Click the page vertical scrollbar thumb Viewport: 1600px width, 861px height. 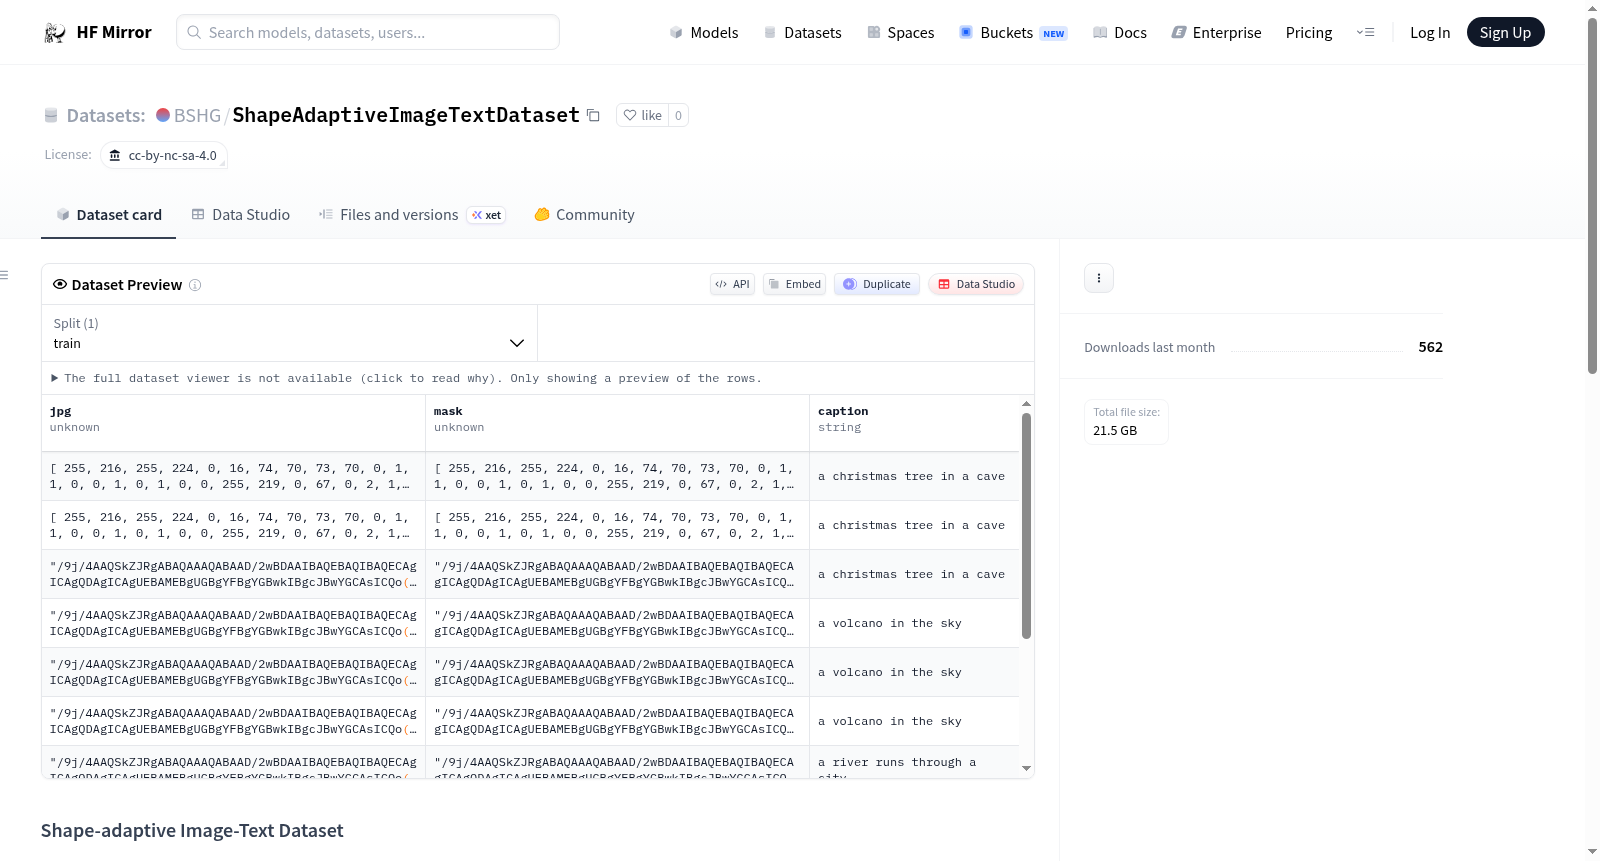(1592, 196)
